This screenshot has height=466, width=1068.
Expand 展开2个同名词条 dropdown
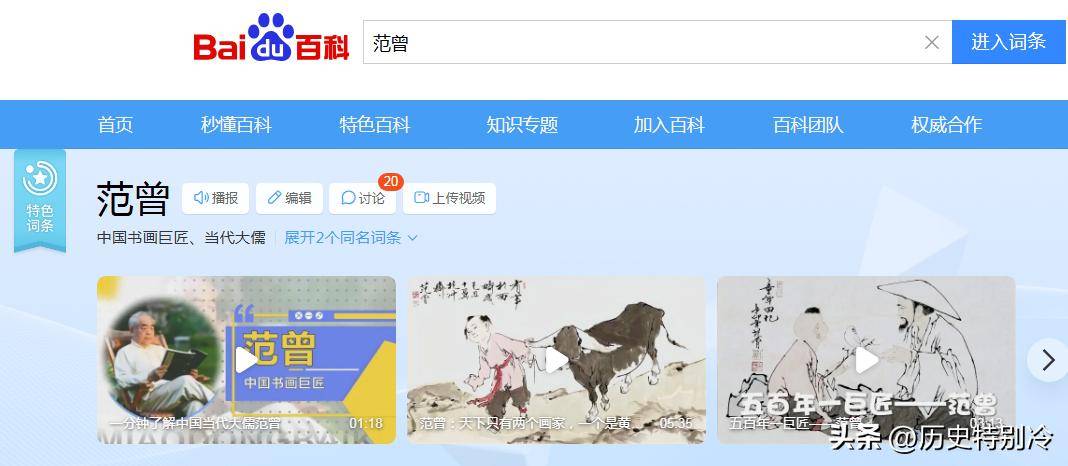pos(351,238)
